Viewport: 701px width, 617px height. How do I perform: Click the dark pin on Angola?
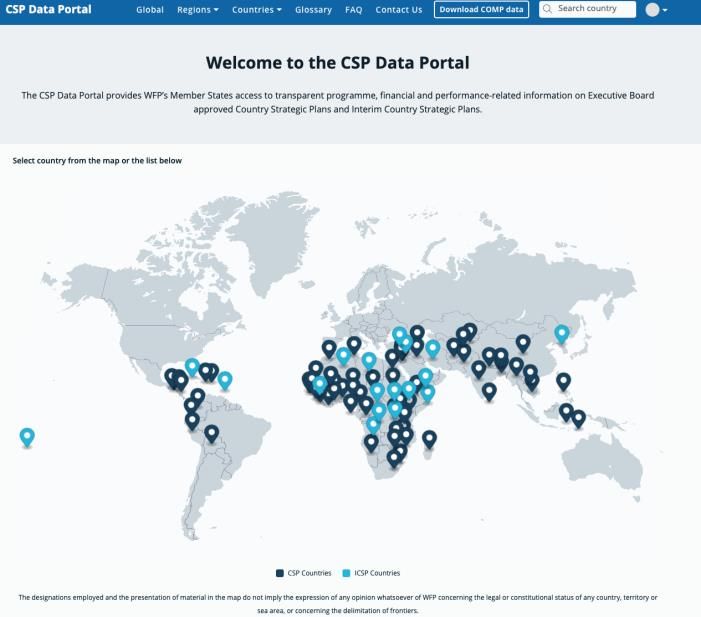pyautogui.click(x=371, y=443)
